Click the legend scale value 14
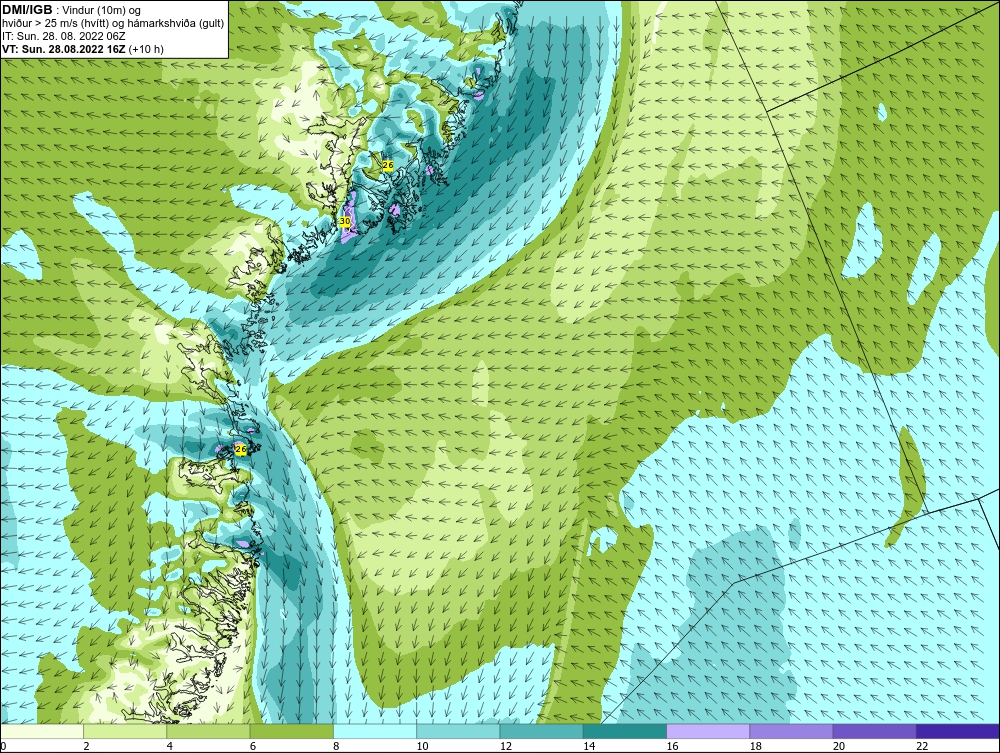Viewport: 1000px width, 753px height. tap(589, 747)
